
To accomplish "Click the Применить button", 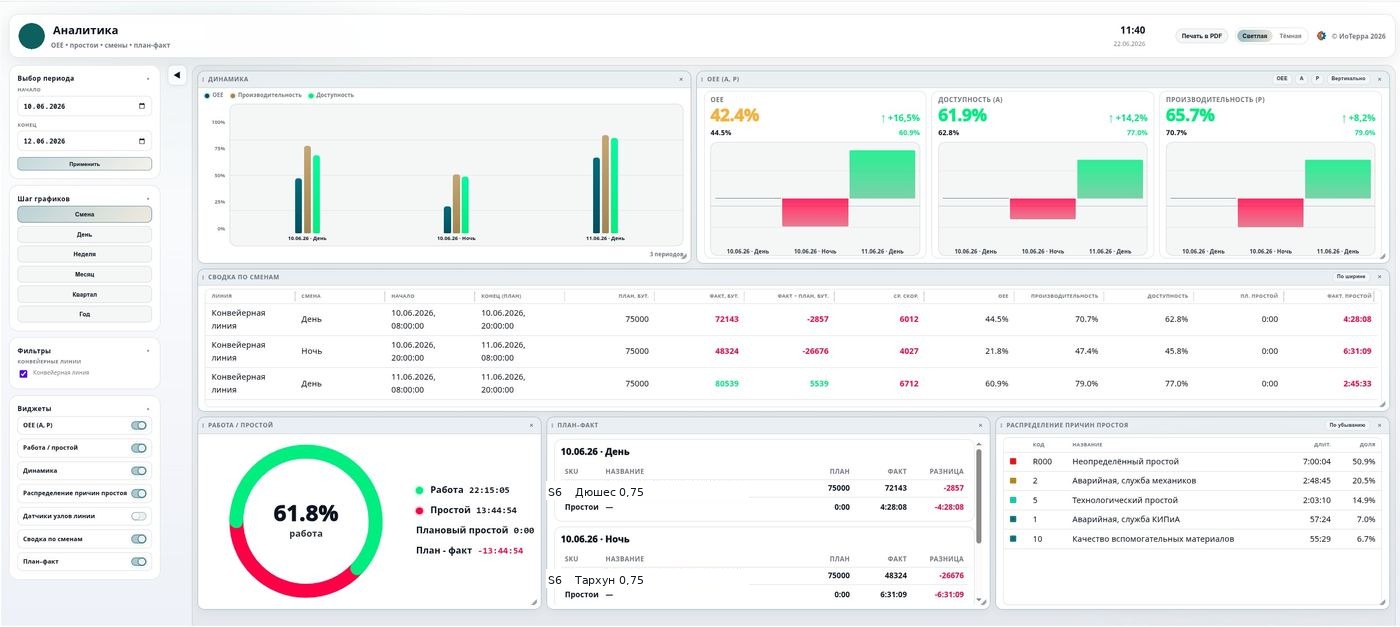I will pyautogui.click(x=85, y=164).
